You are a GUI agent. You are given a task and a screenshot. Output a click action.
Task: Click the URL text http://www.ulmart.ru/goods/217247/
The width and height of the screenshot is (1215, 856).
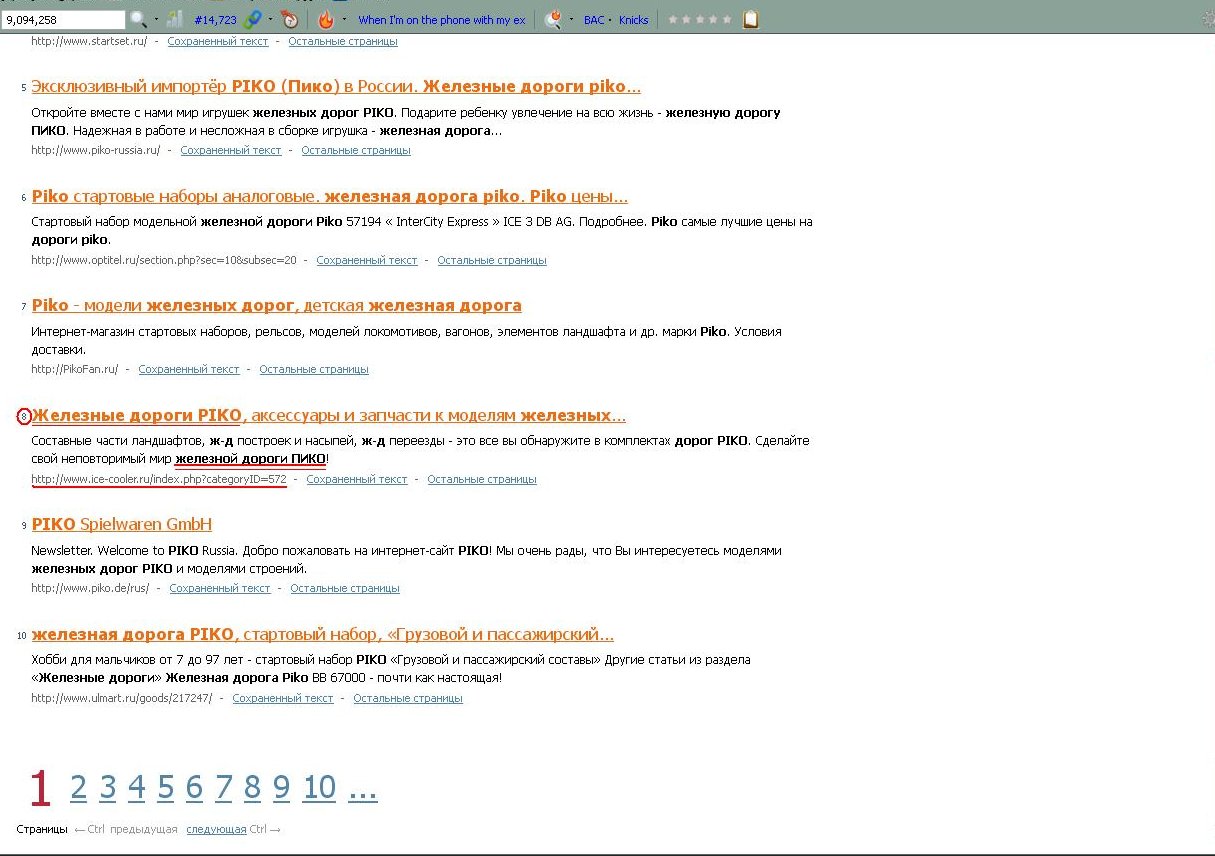pyautogui.click(x=122, y=699)
